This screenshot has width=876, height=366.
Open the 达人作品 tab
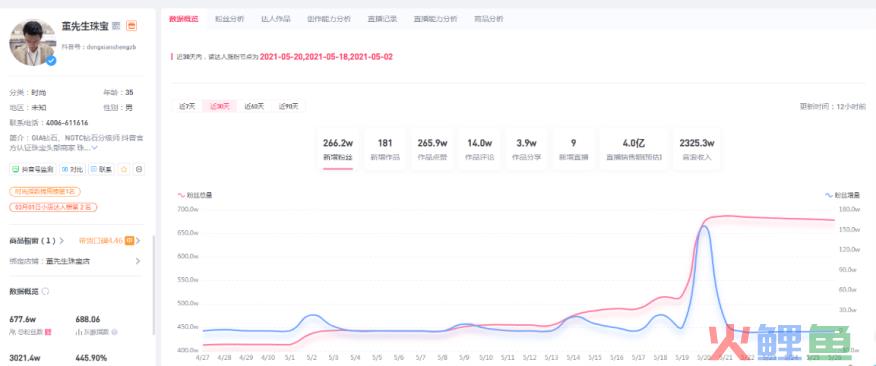[x=275, y=18]
